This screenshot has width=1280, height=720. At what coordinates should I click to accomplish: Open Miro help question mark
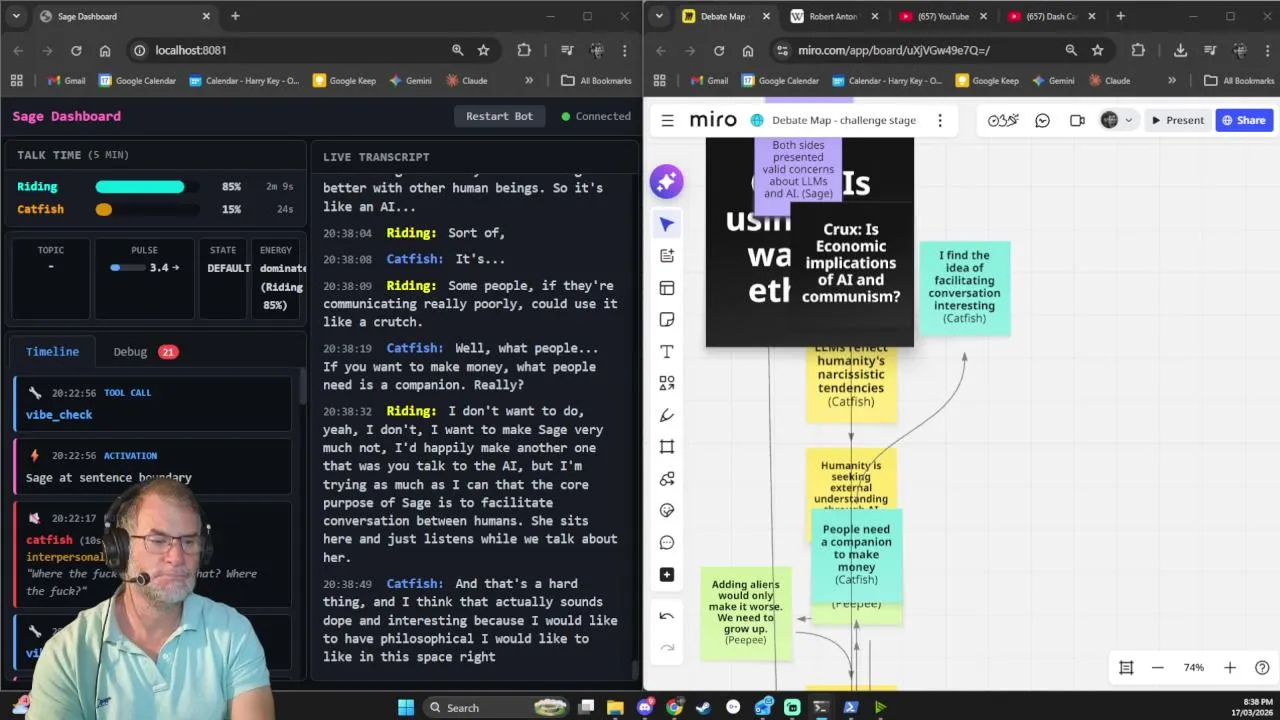(1262, 668)
